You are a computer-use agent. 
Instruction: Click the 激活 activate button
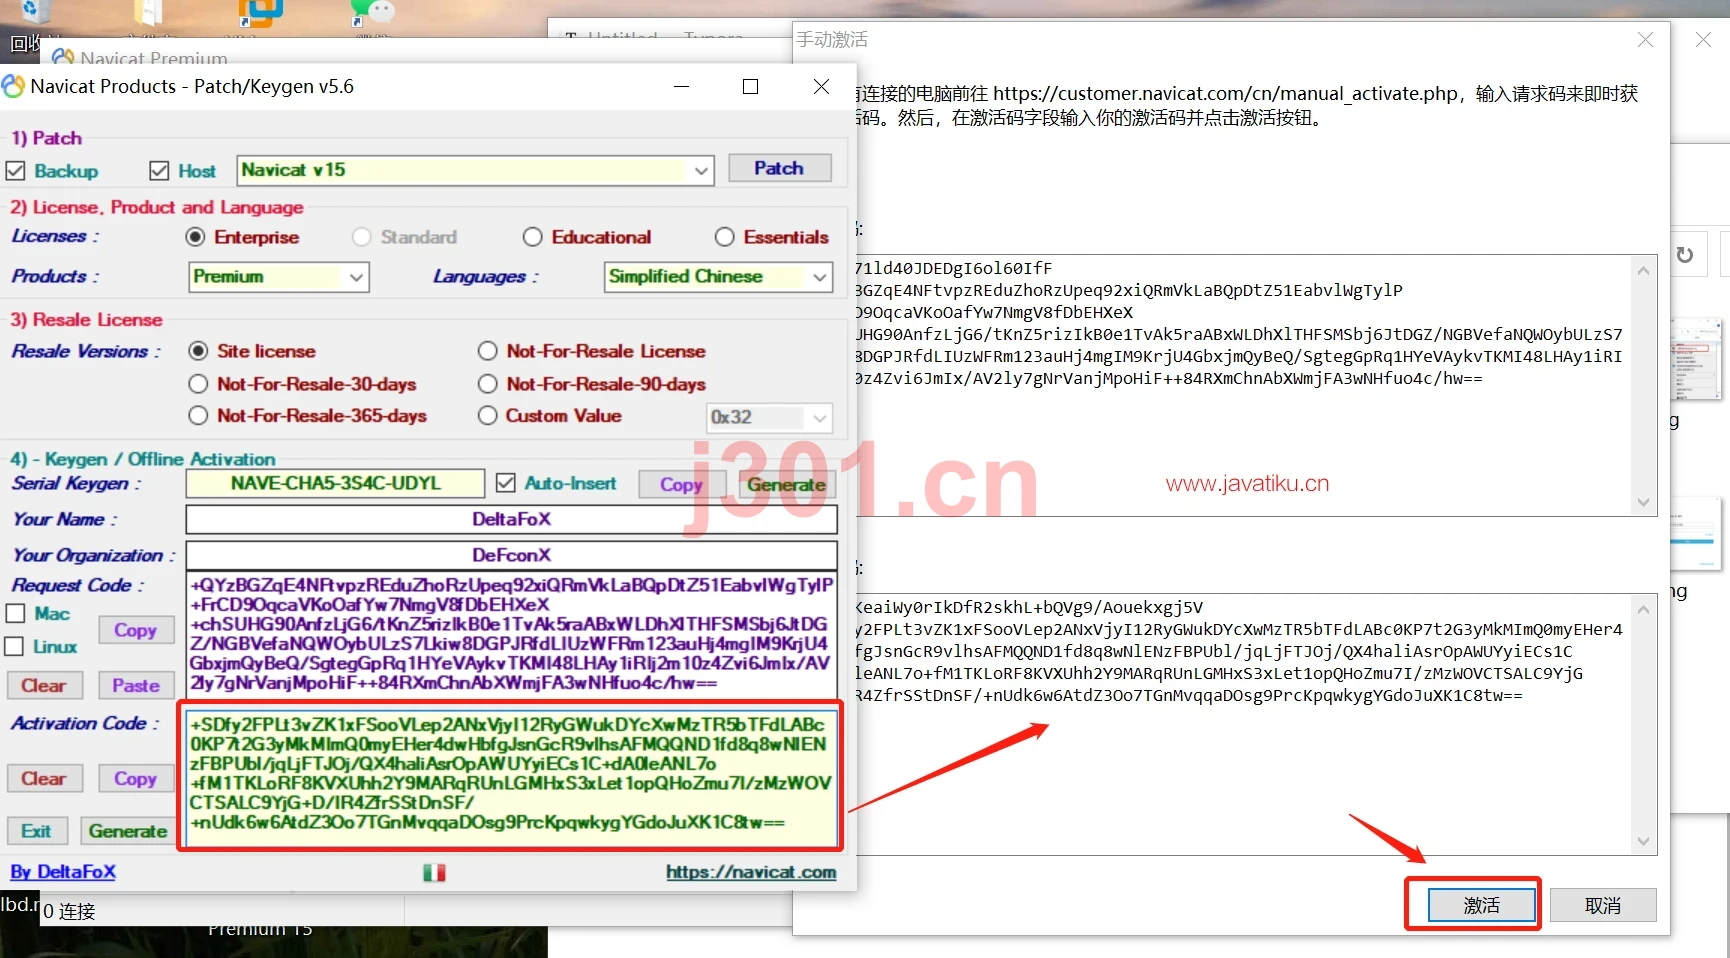[1481, 905]
